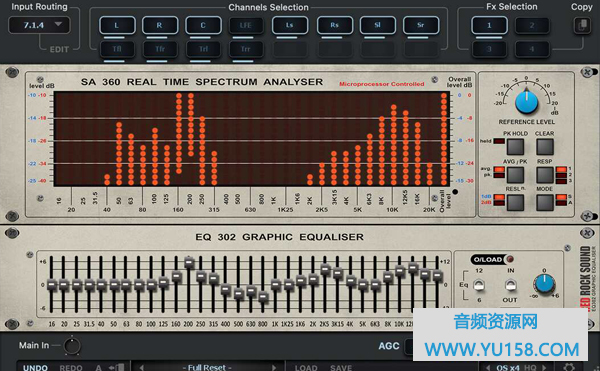Click the LOAD button
Image resolution: width=600 pixels, height=371 pixels.
tap(306, 368)
